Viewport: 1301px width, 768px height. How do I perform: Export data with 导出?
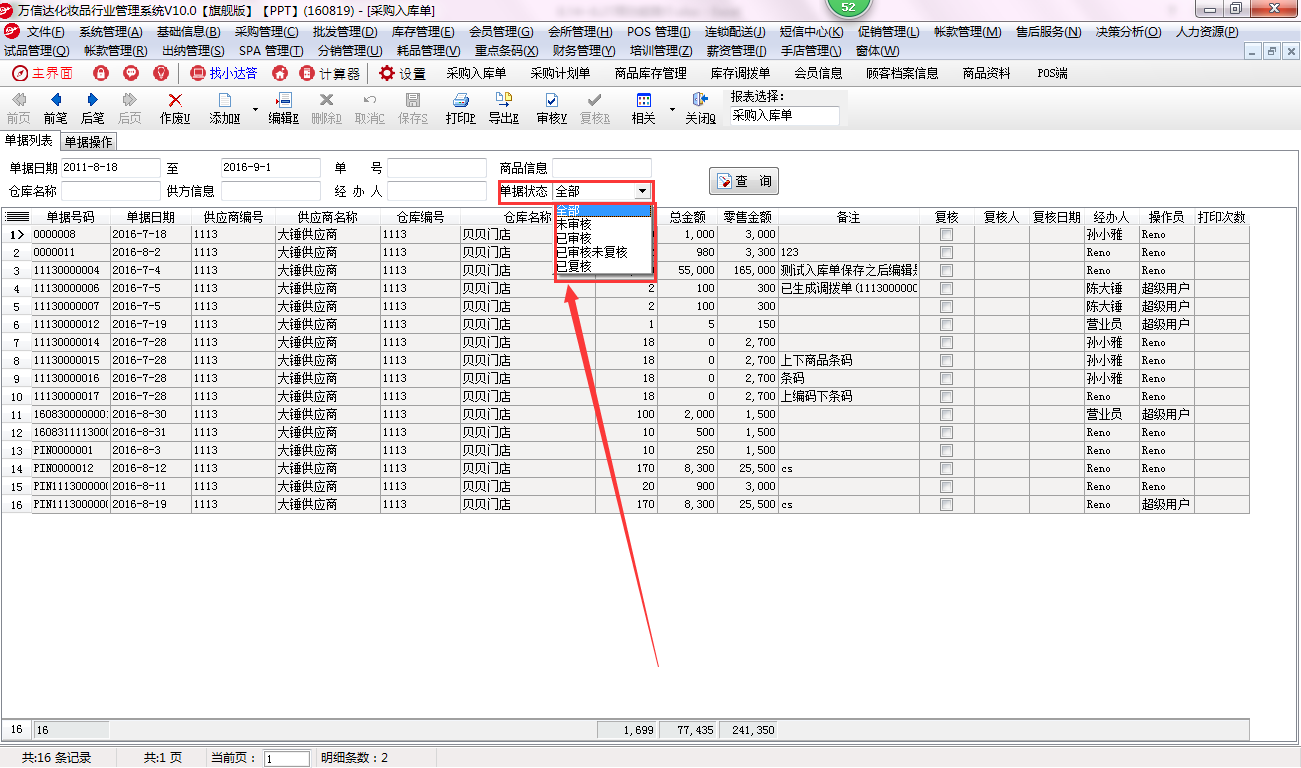pos(504,108)
